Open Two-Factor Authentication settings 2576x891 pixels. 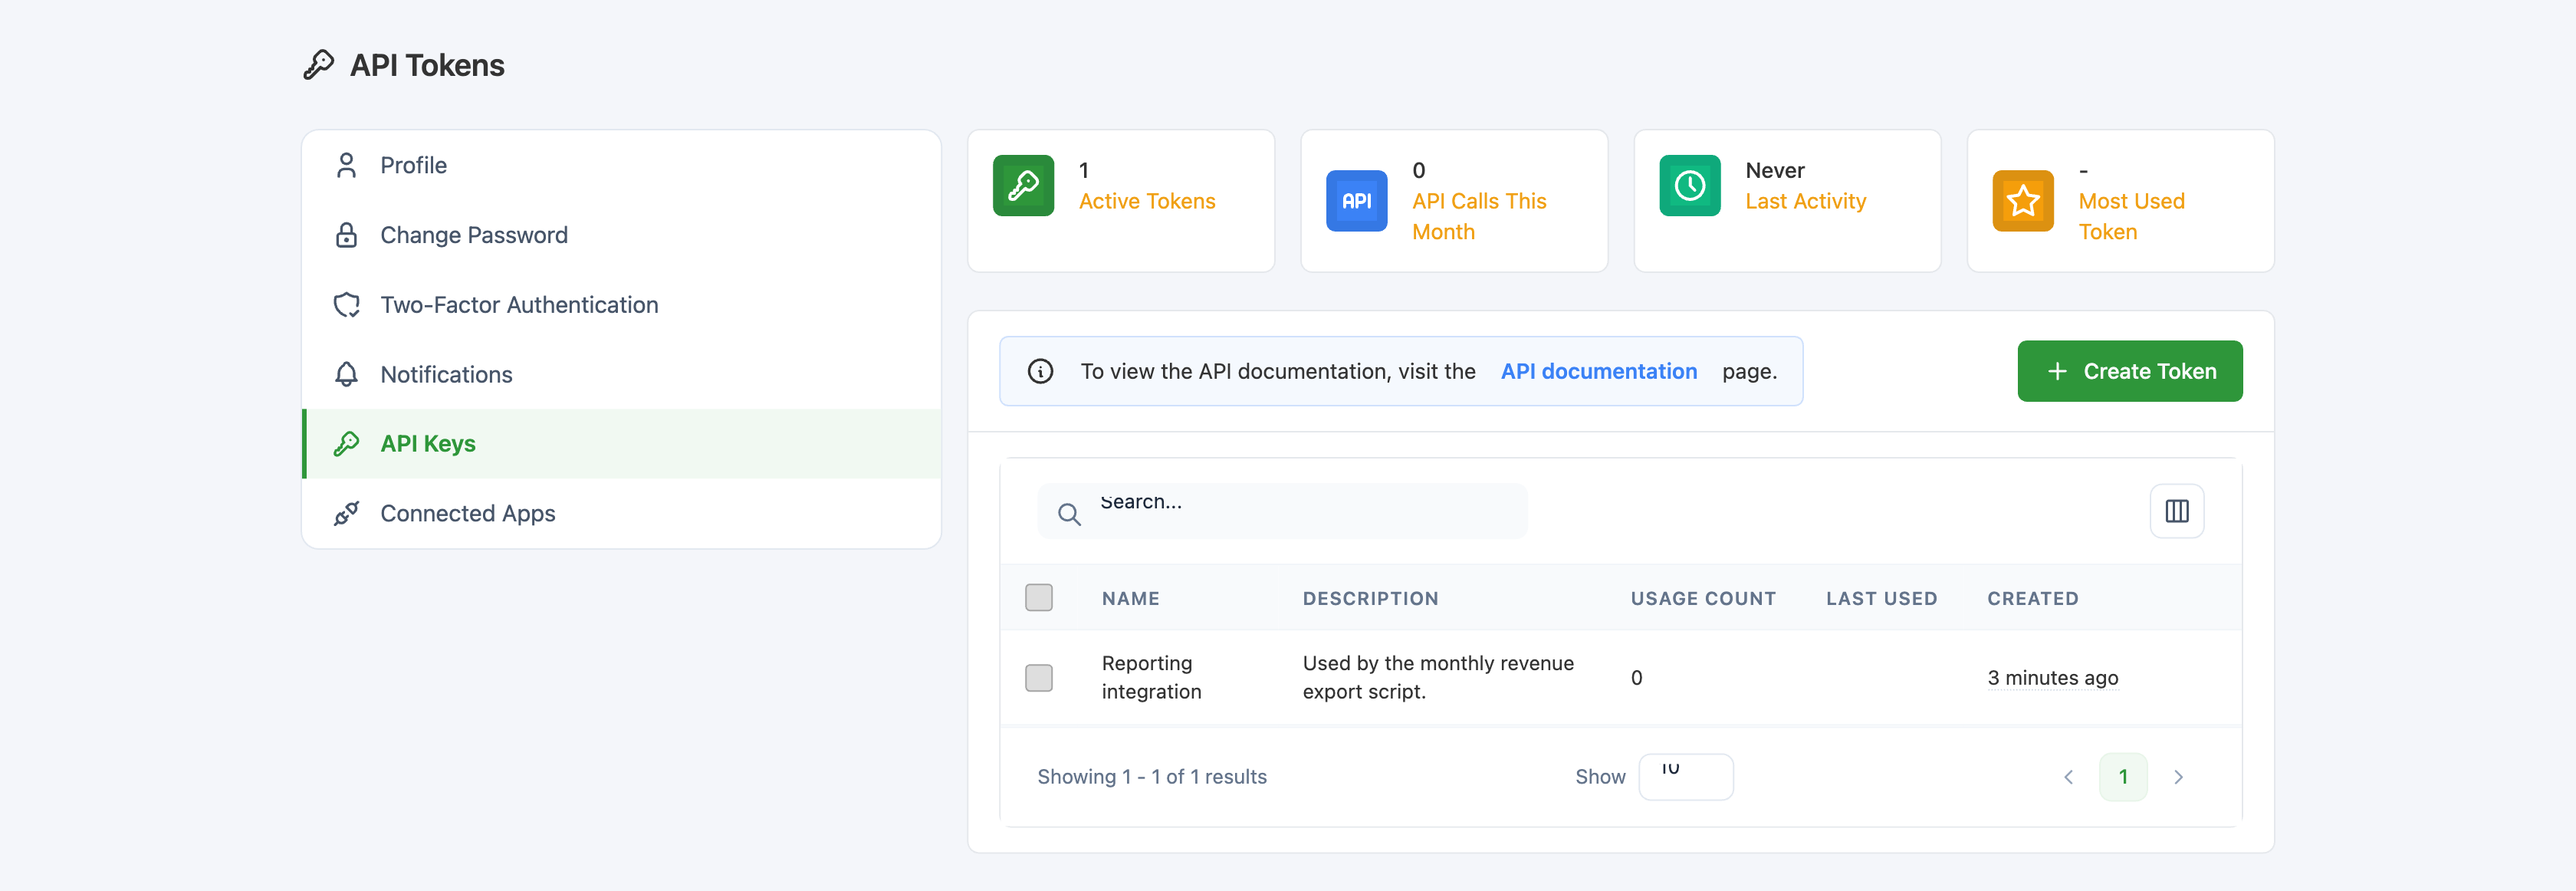coord(621,305)
